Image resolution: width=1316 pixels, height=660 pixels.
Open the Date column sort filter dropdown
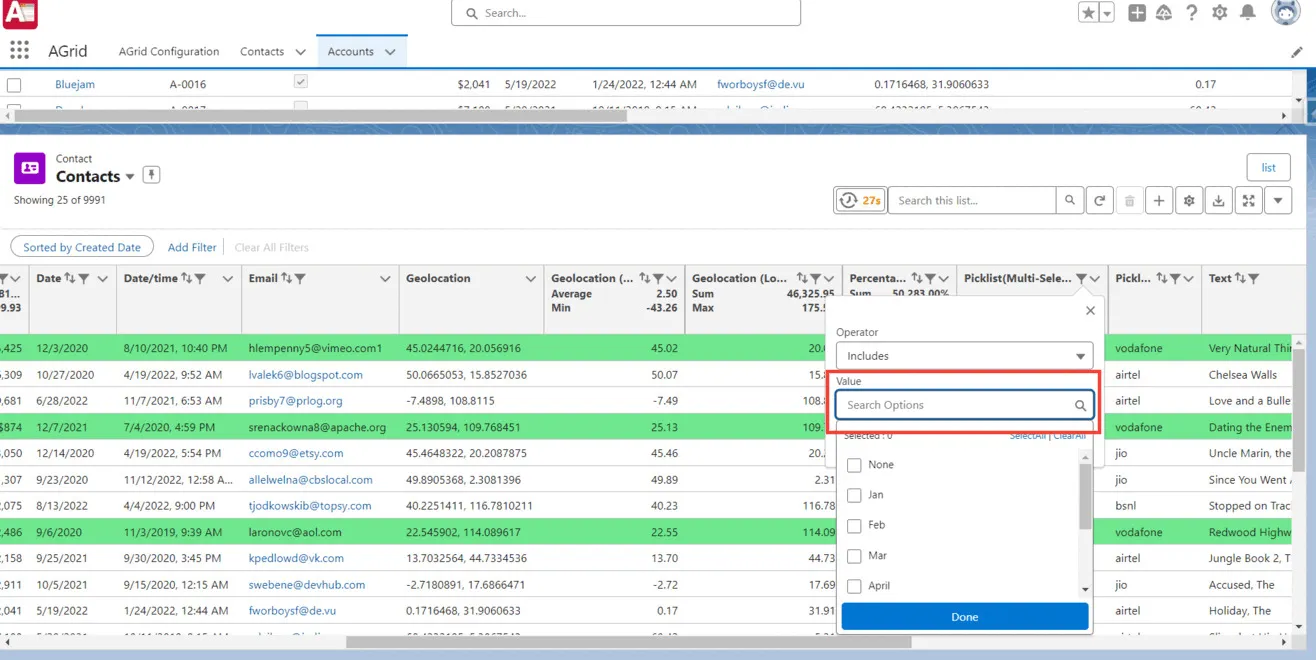coord(100,280)
